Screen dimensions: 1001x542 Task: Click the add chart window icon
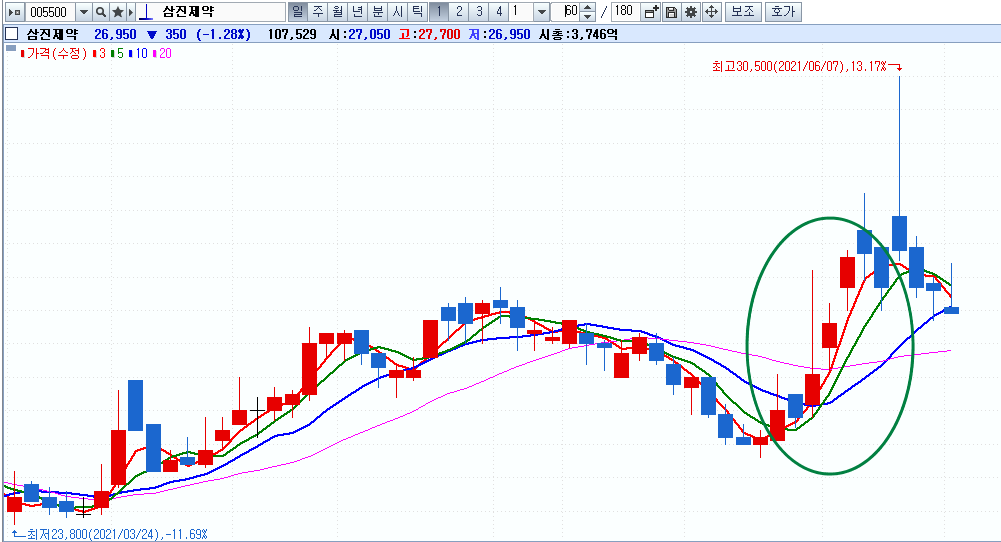651,11
